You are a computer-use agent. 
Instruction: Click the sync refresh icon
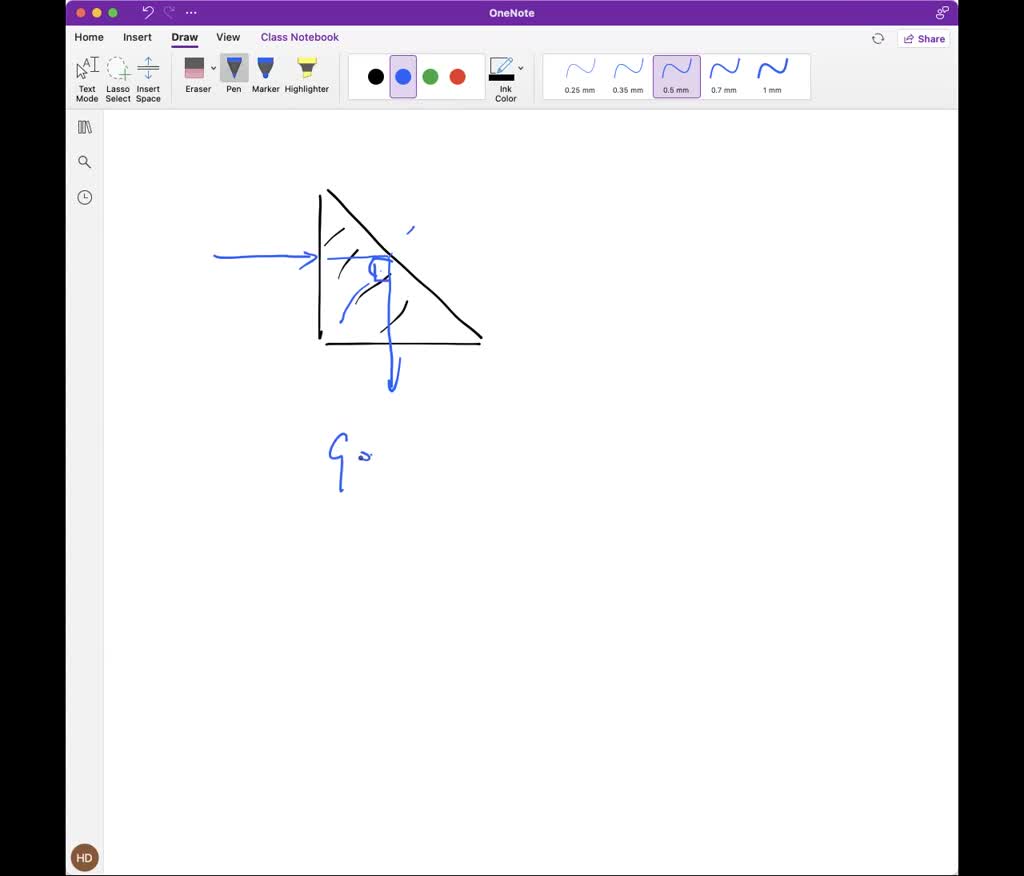click(878, 38)
